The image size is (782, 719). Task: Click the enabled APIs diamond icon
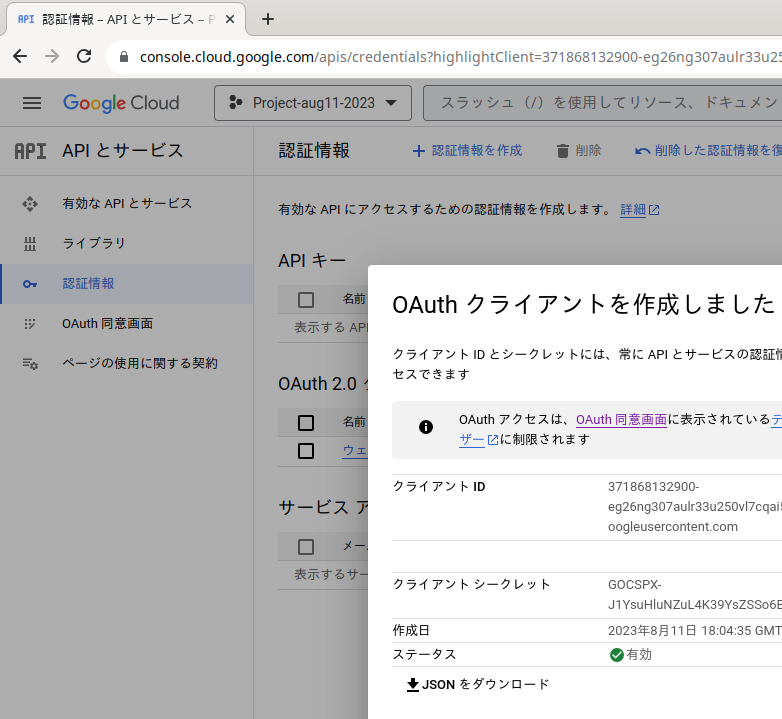coord(30,204)
